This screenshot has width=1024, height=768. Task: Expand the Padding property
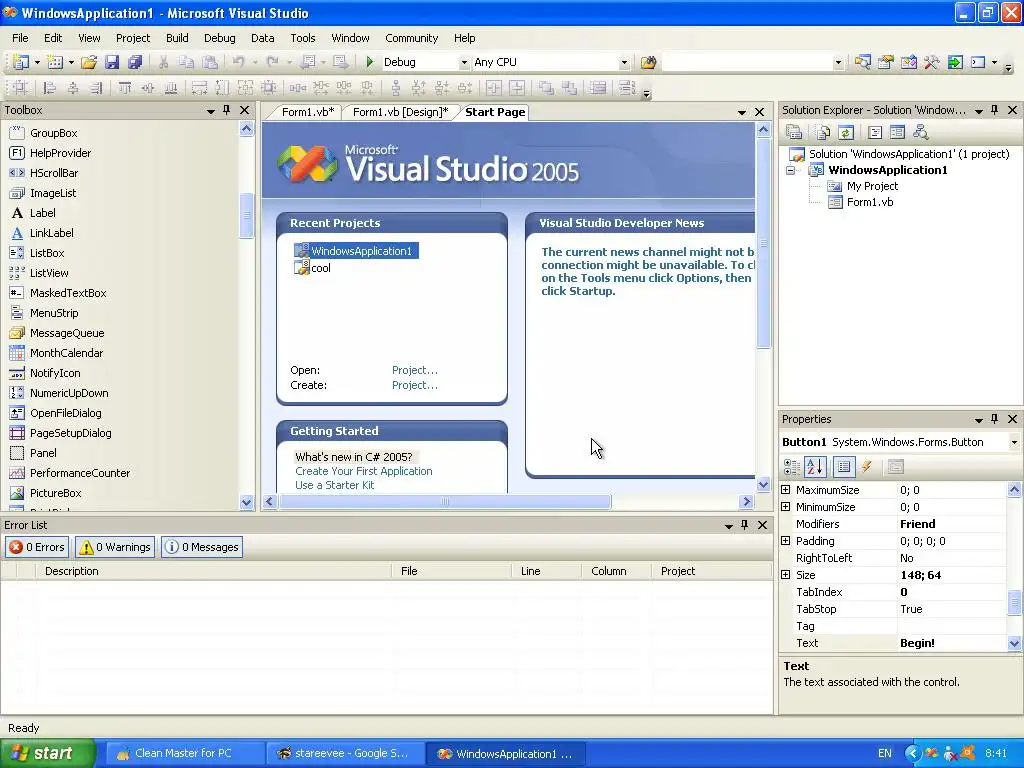pos(786,540)
